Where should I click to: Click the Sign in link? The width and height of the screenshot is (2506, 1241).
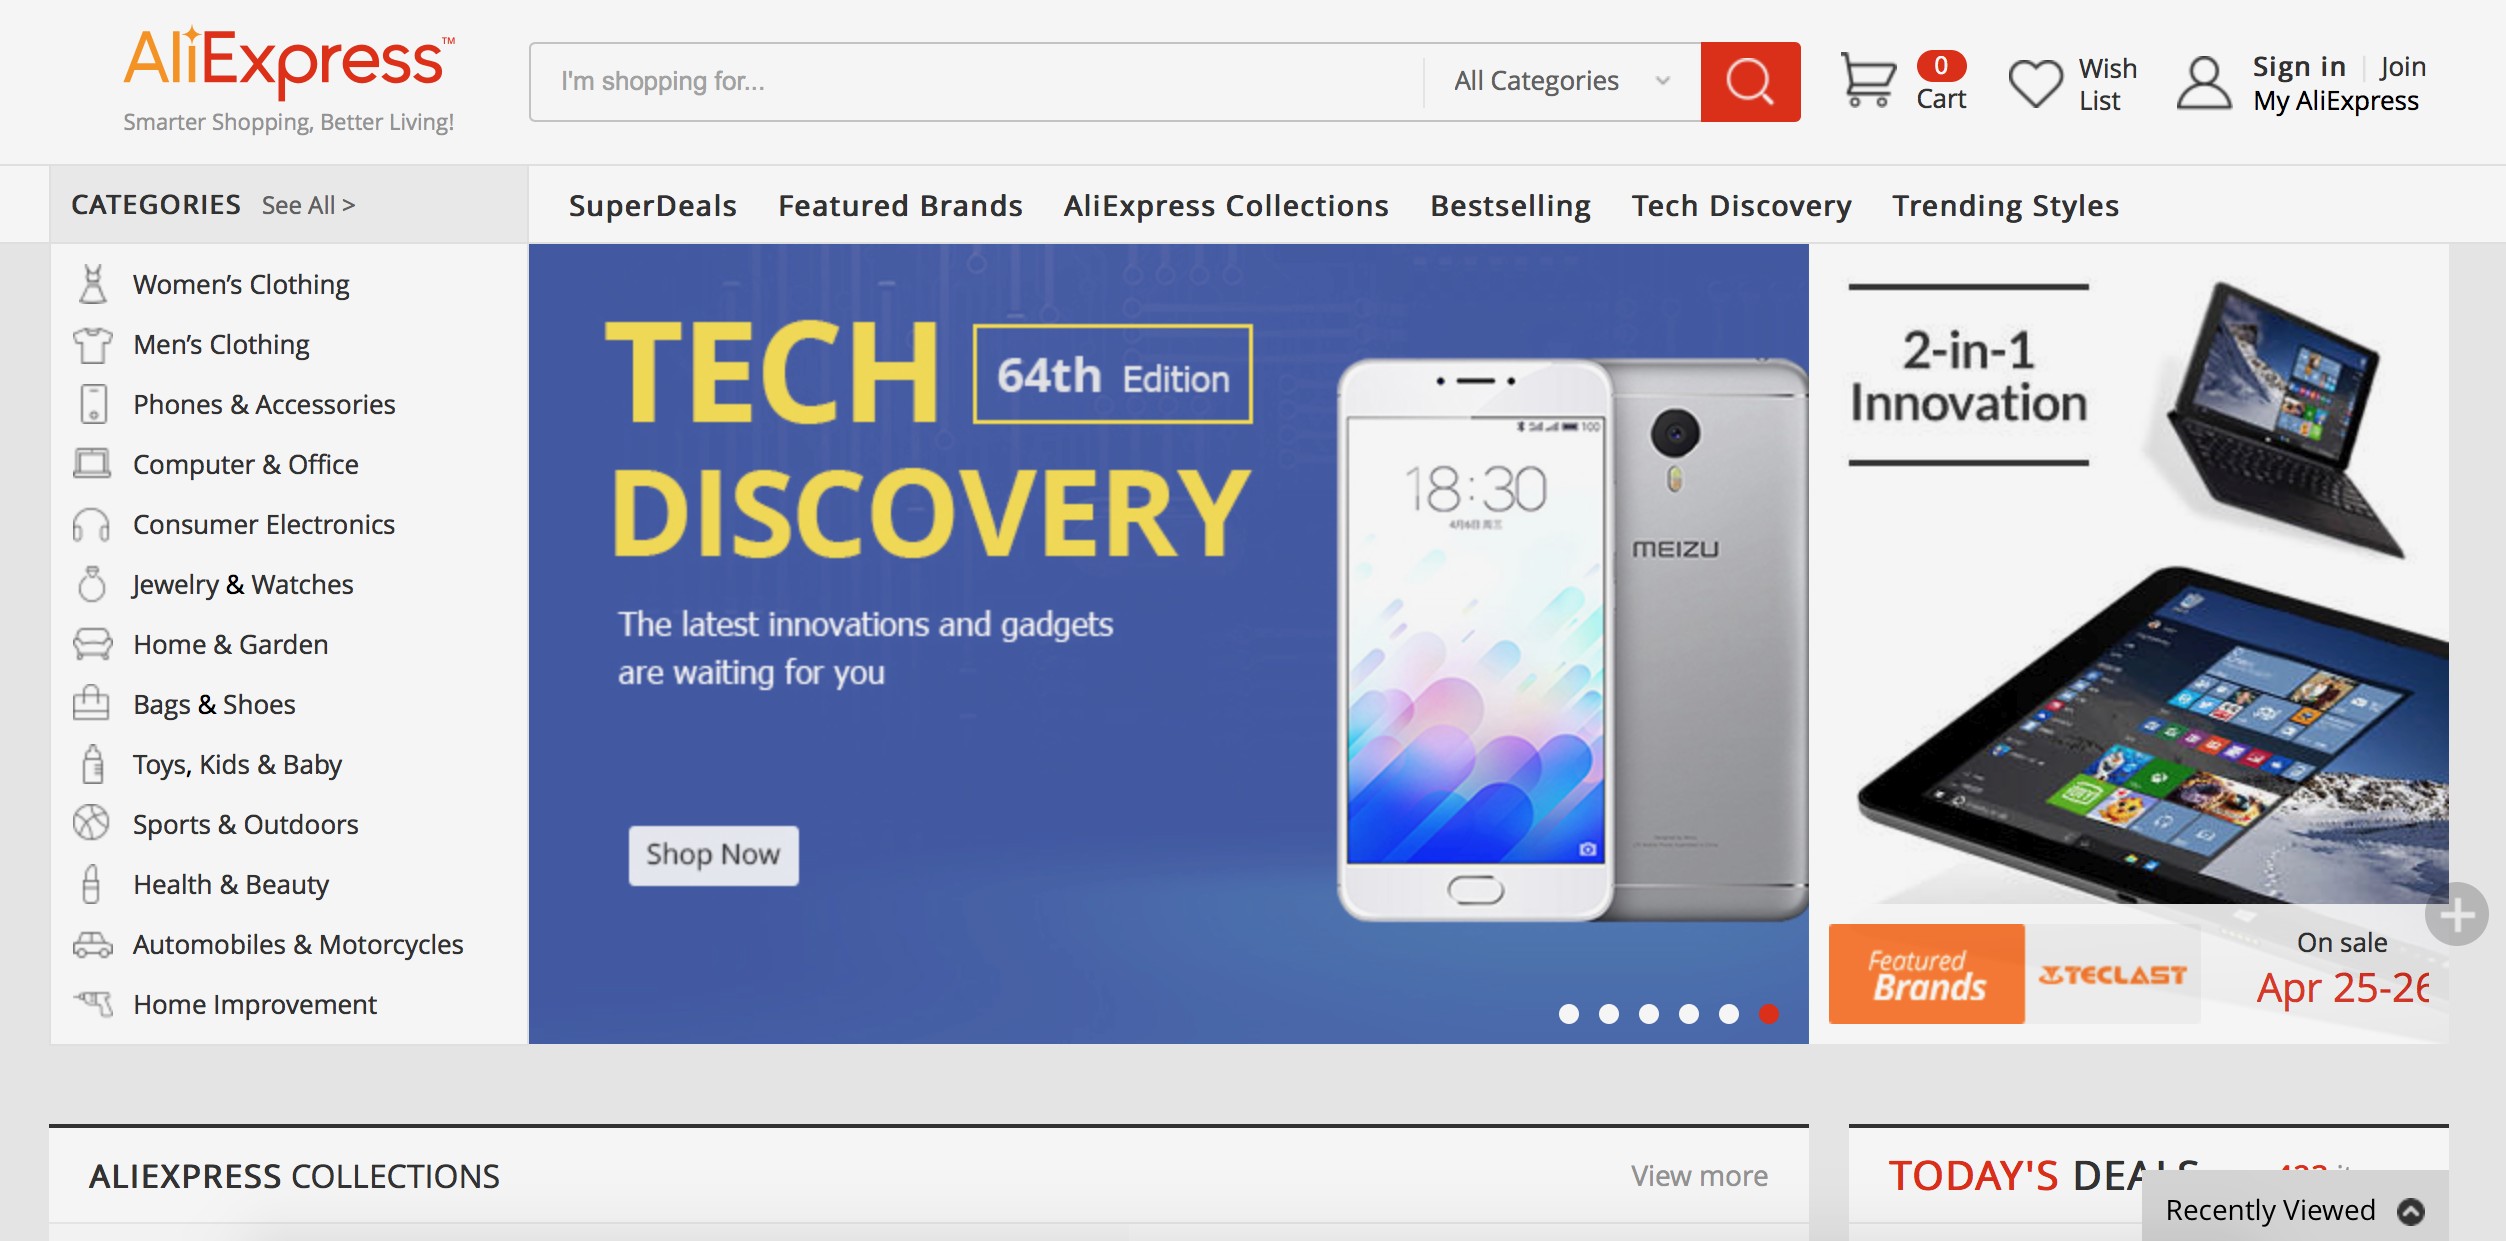pyautogui.click(x=2298, y=67)
